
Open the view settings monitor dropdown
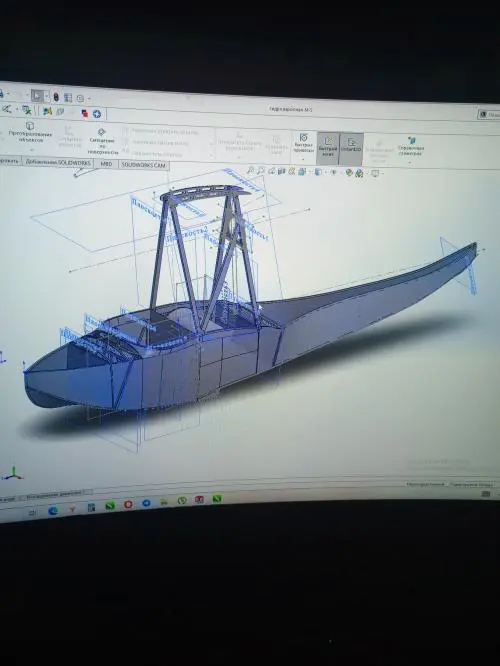376,173
